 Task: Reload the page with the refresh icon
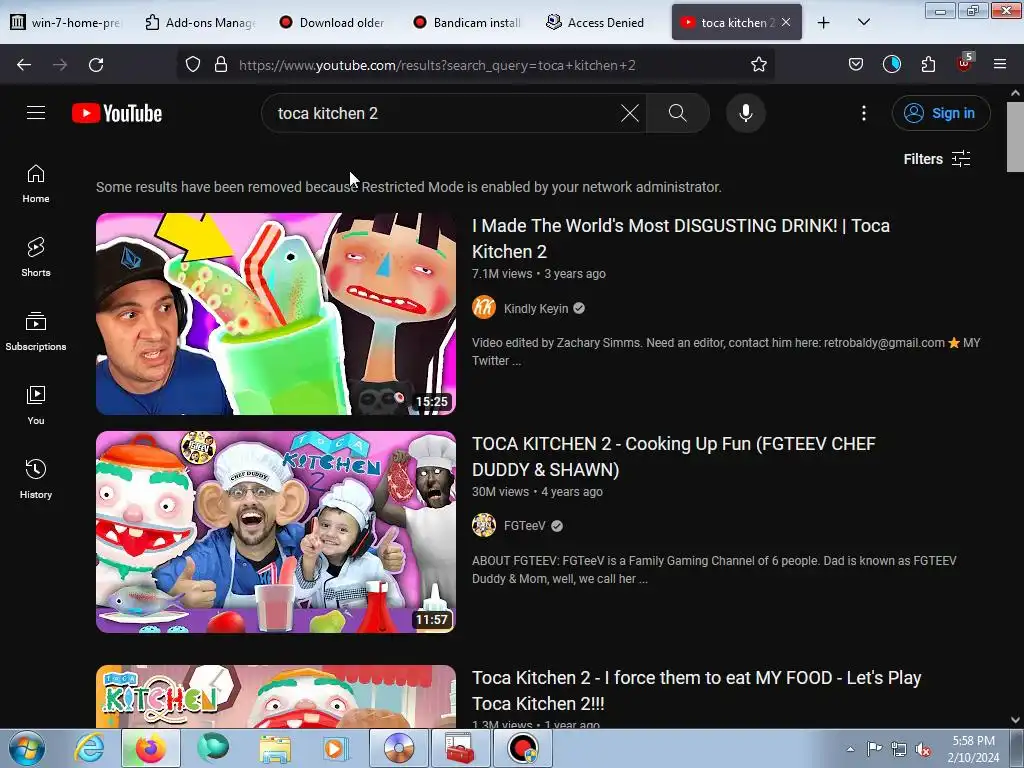point(96,65)
